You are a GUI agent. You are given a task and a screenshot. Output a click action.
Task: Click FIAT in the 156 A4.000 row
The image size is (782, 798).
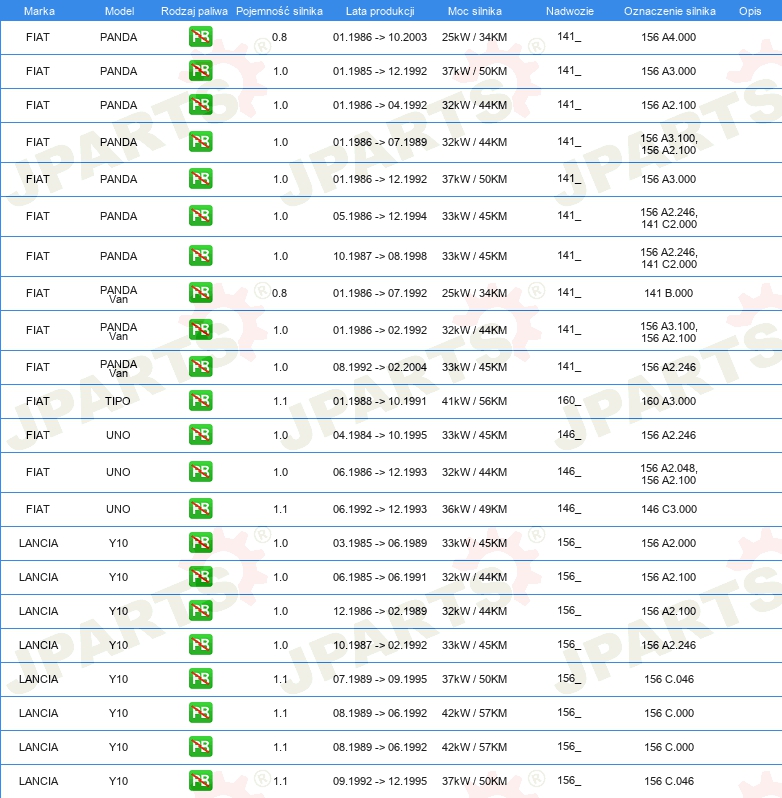(38, 37)
